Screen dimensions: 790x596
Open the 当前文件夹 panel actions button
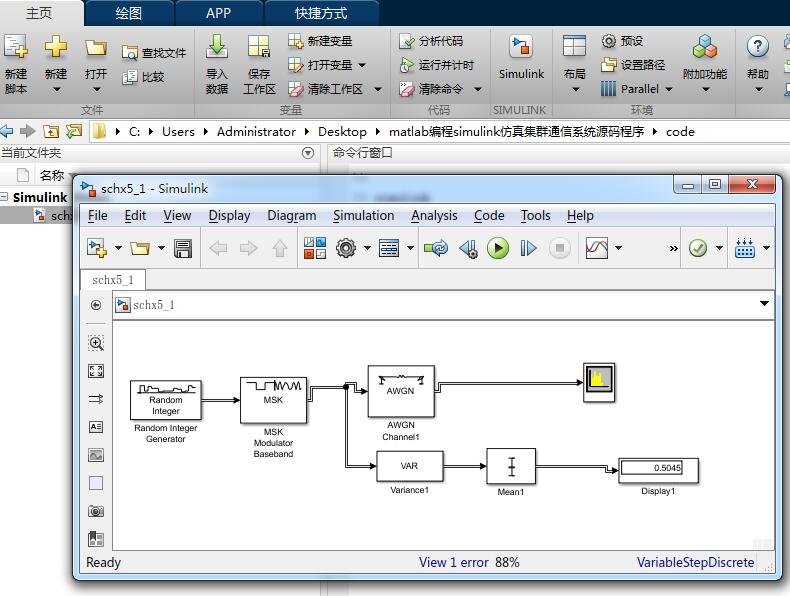click(x=308, y=153)
